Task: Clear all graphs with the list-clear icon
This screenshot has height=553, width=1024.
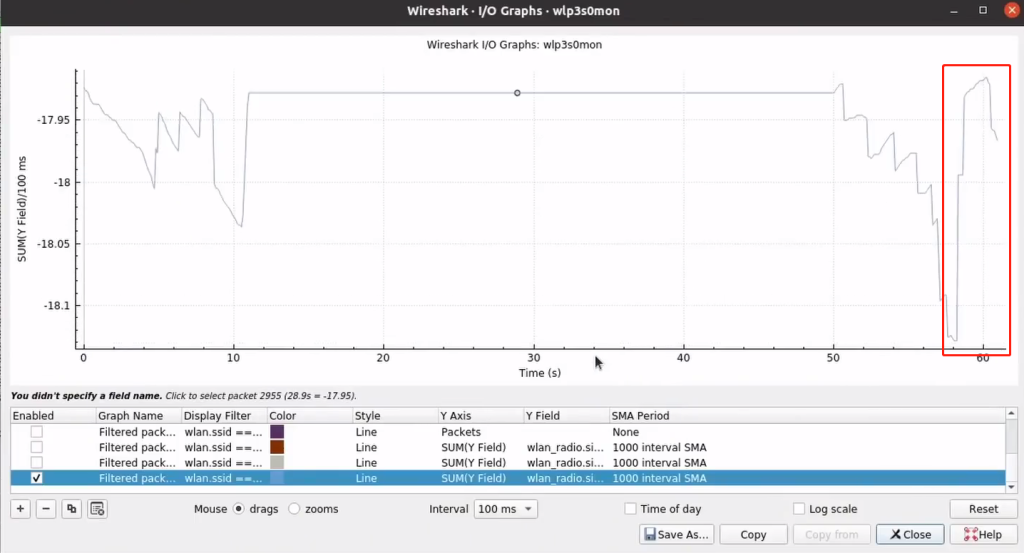Action: (x=97, y=509)
